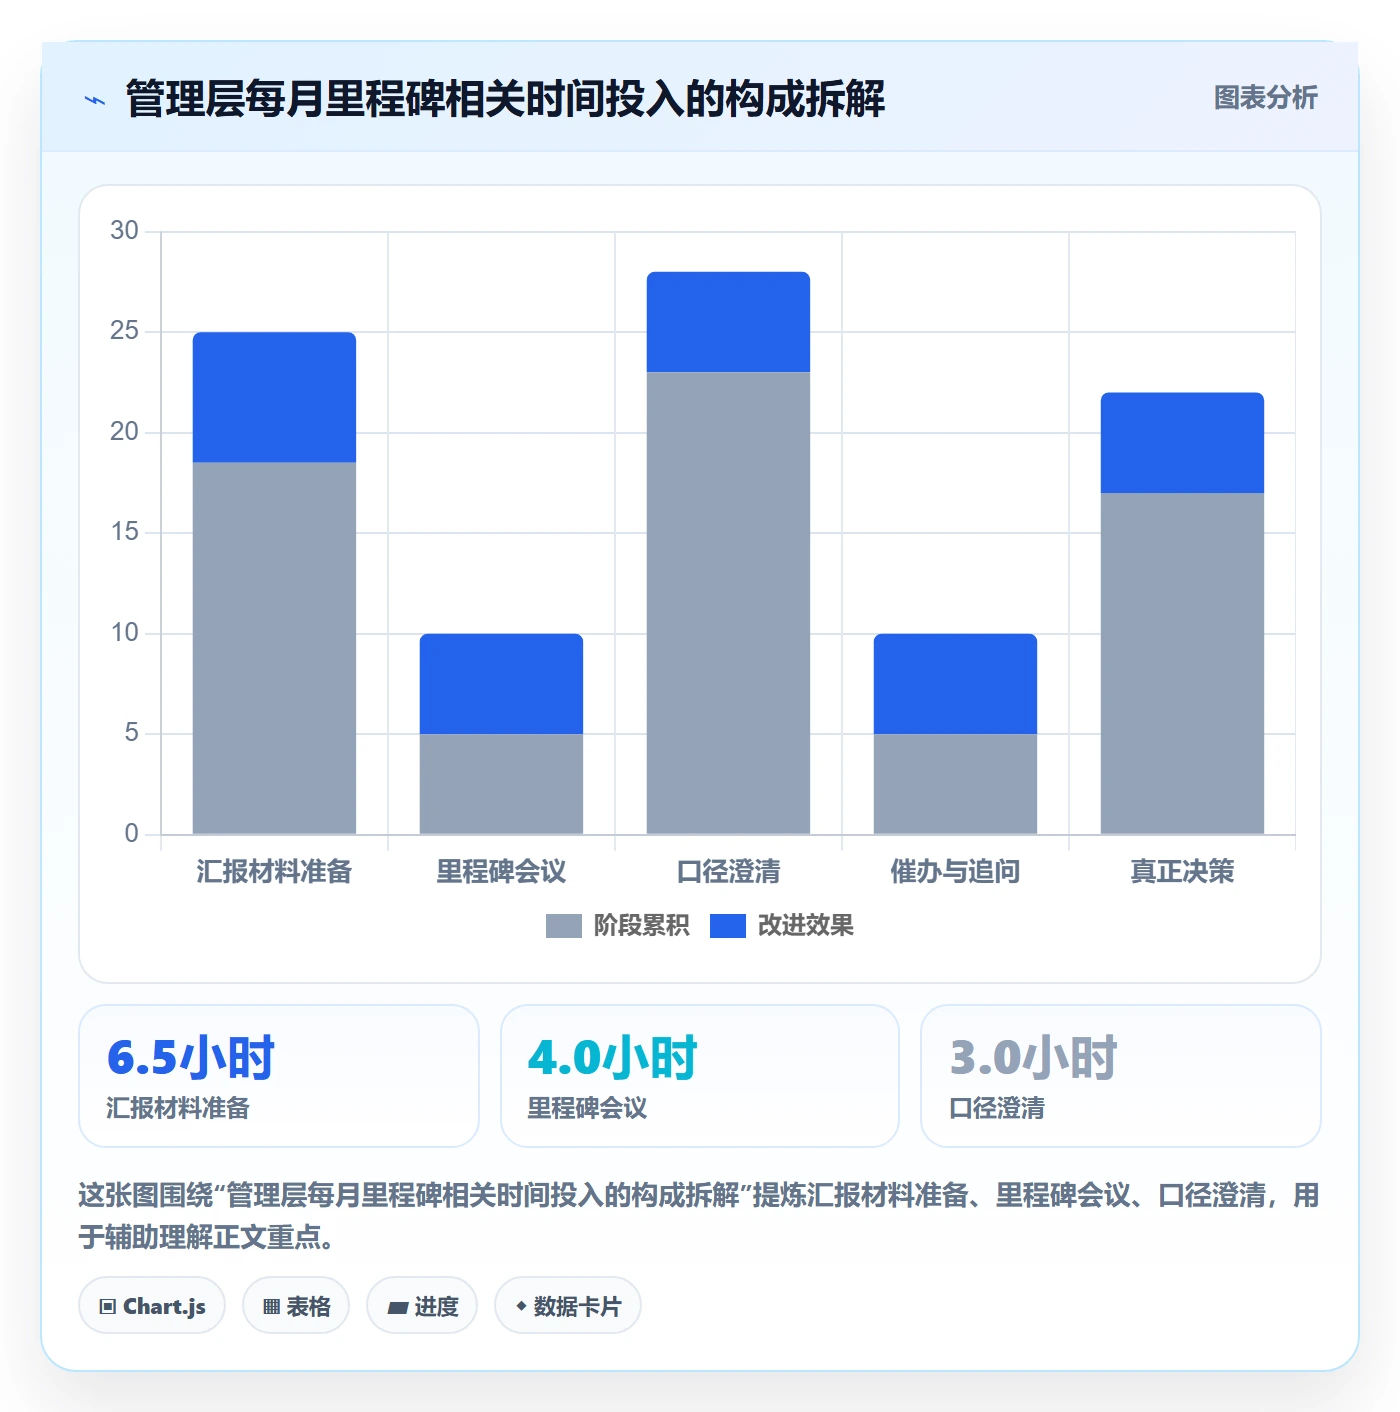The width and height of the screenshot is (1400, 1412).
Task: Click the gray segment of the 口径澄清 bar
Action: click(728, 603)
